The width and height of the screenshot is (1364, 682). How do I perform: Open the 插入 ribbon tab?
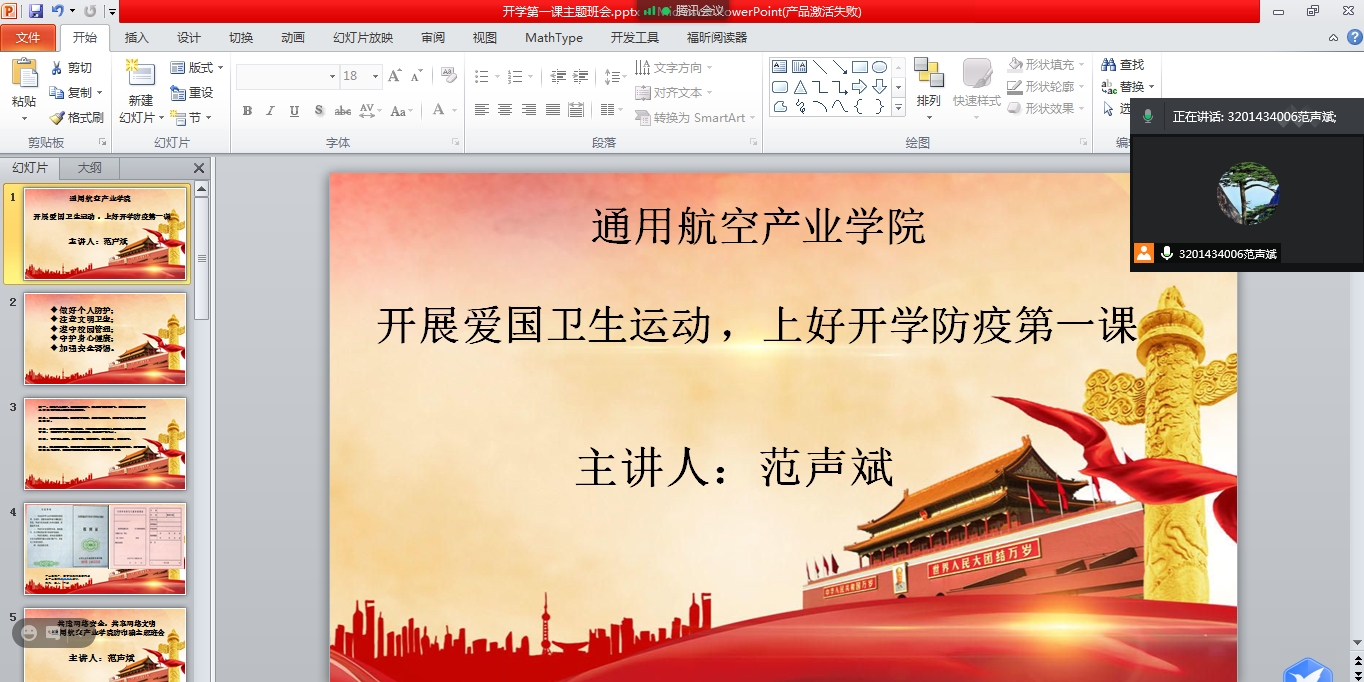tap(136, 38)
